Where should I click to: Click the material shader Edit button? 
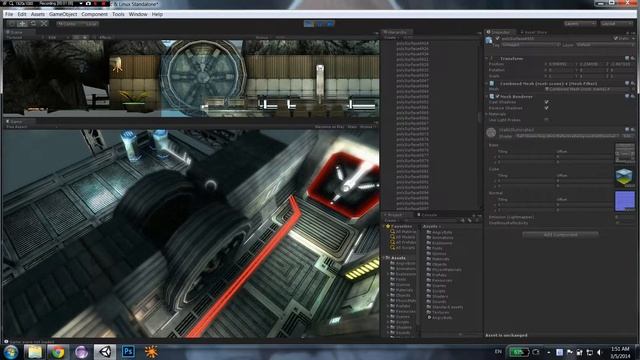coord(628,136)
